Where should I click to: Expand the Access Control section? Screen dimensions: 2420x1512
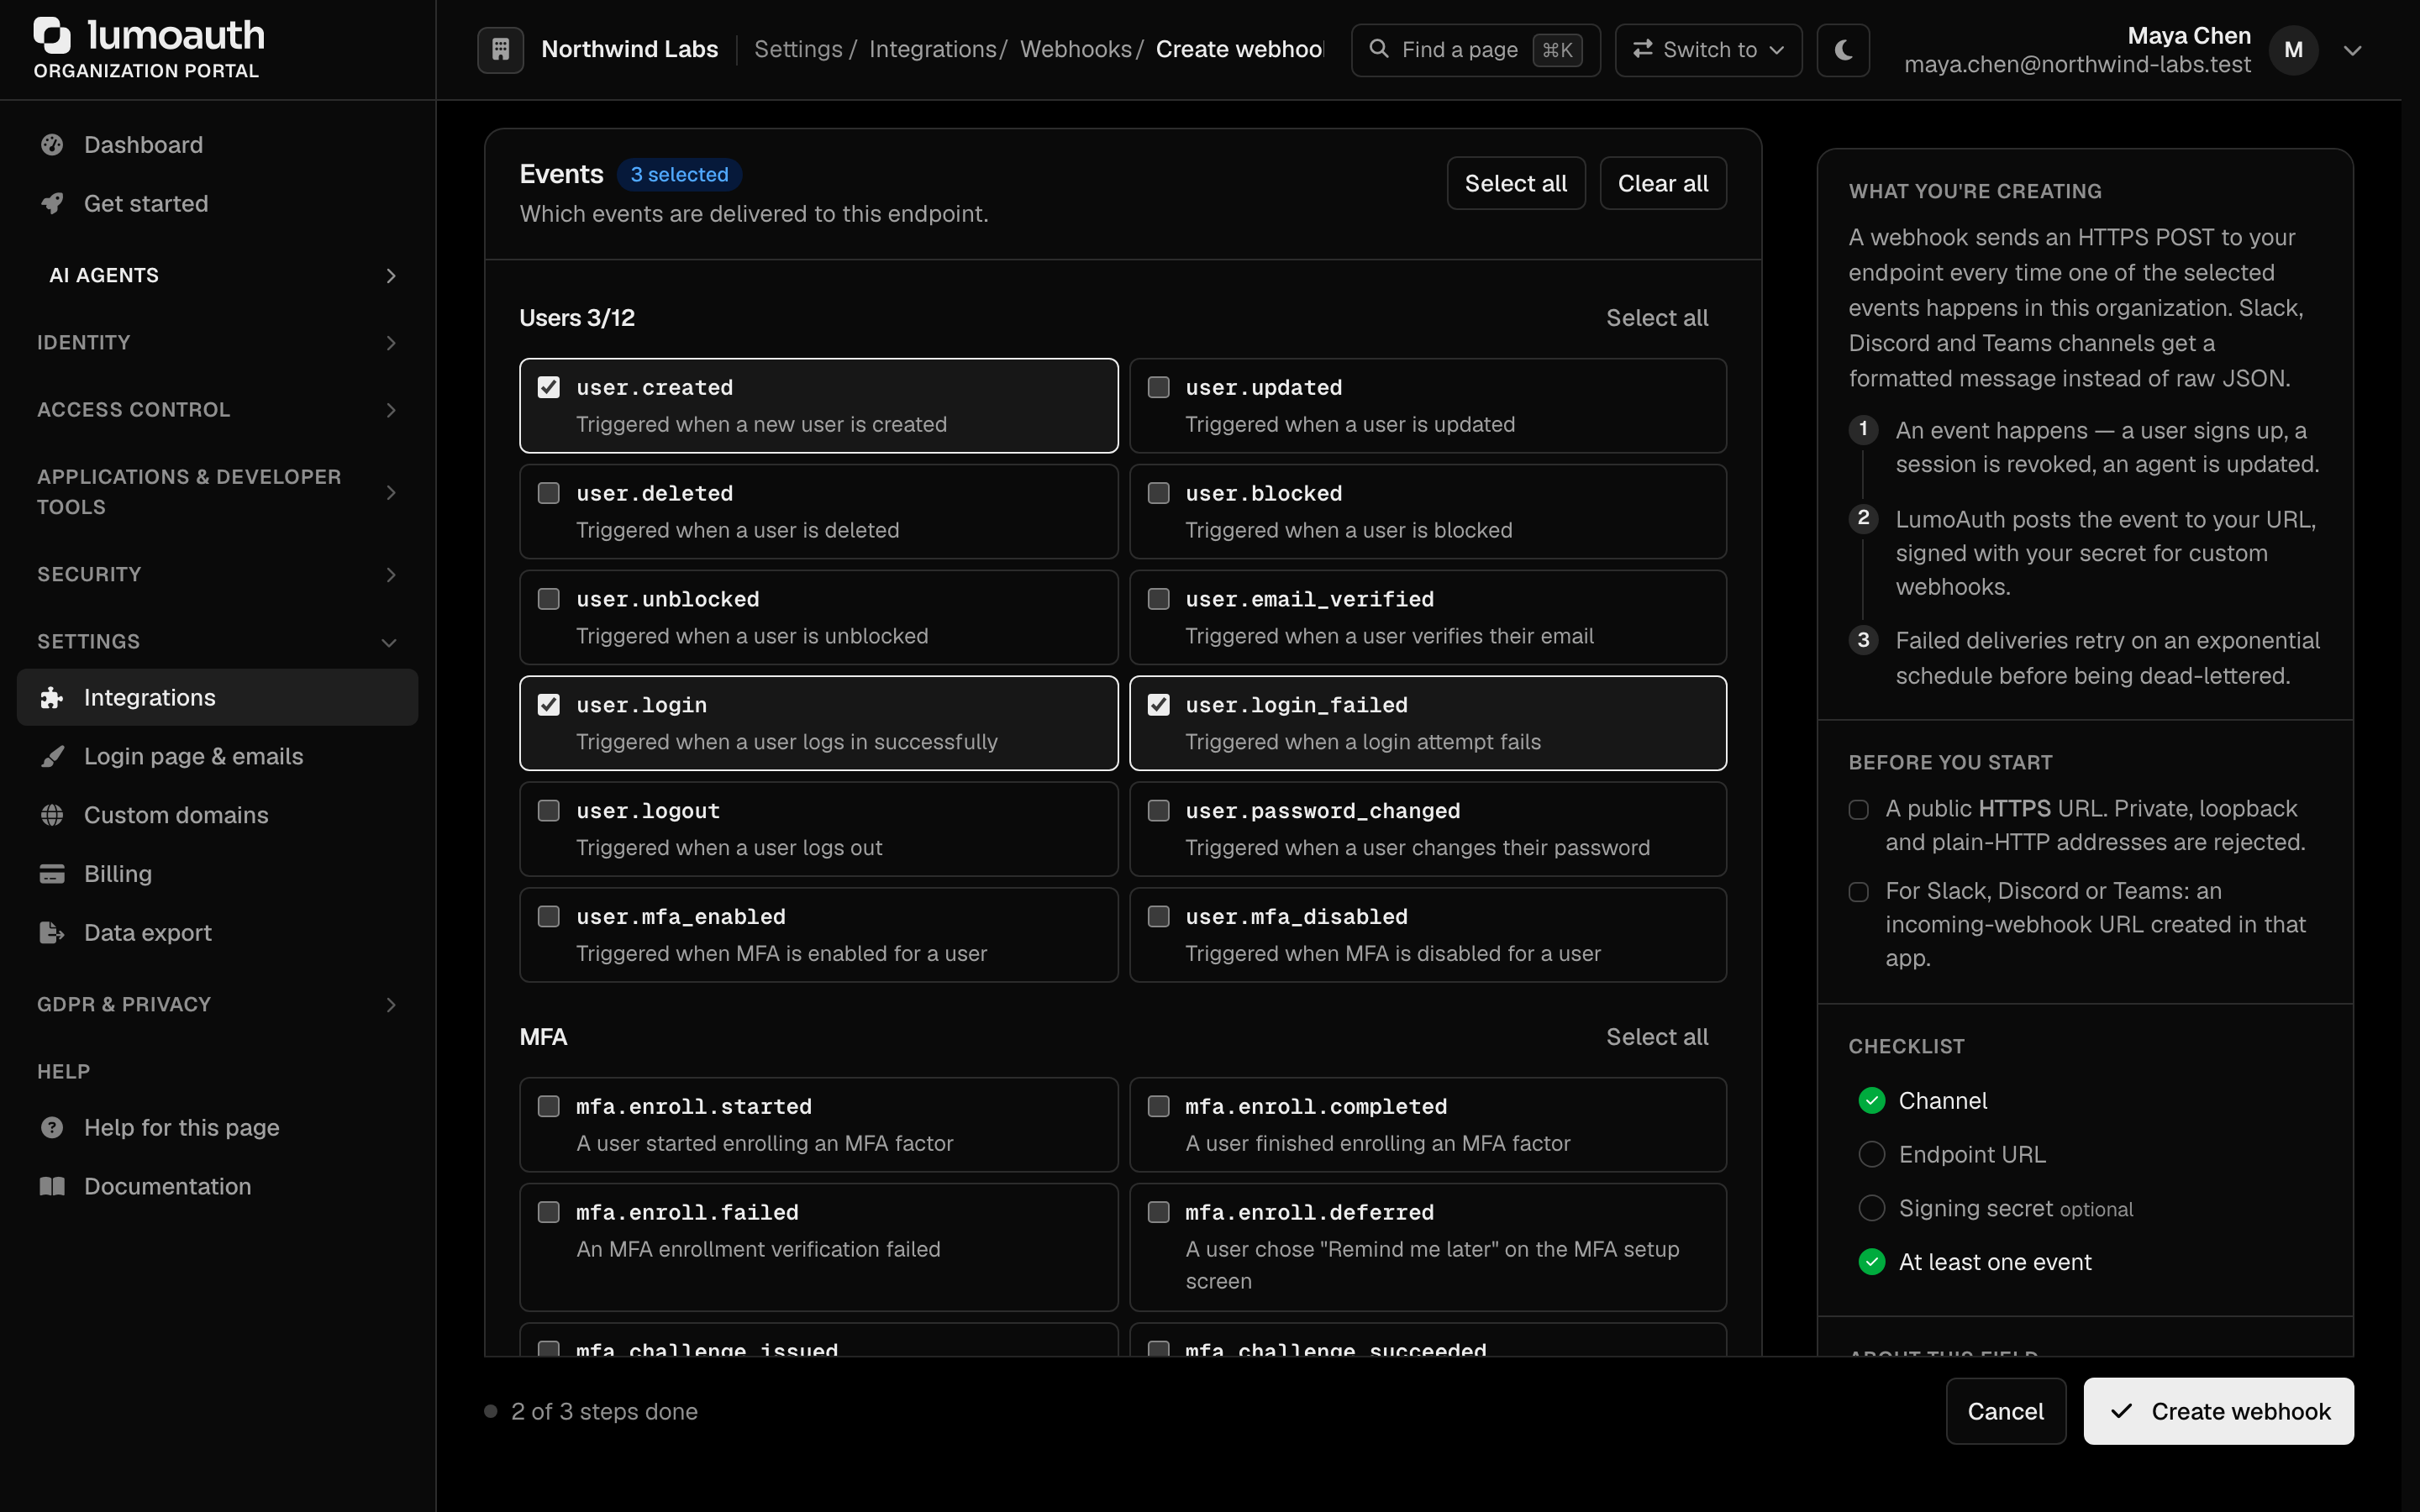coord(218,410)
